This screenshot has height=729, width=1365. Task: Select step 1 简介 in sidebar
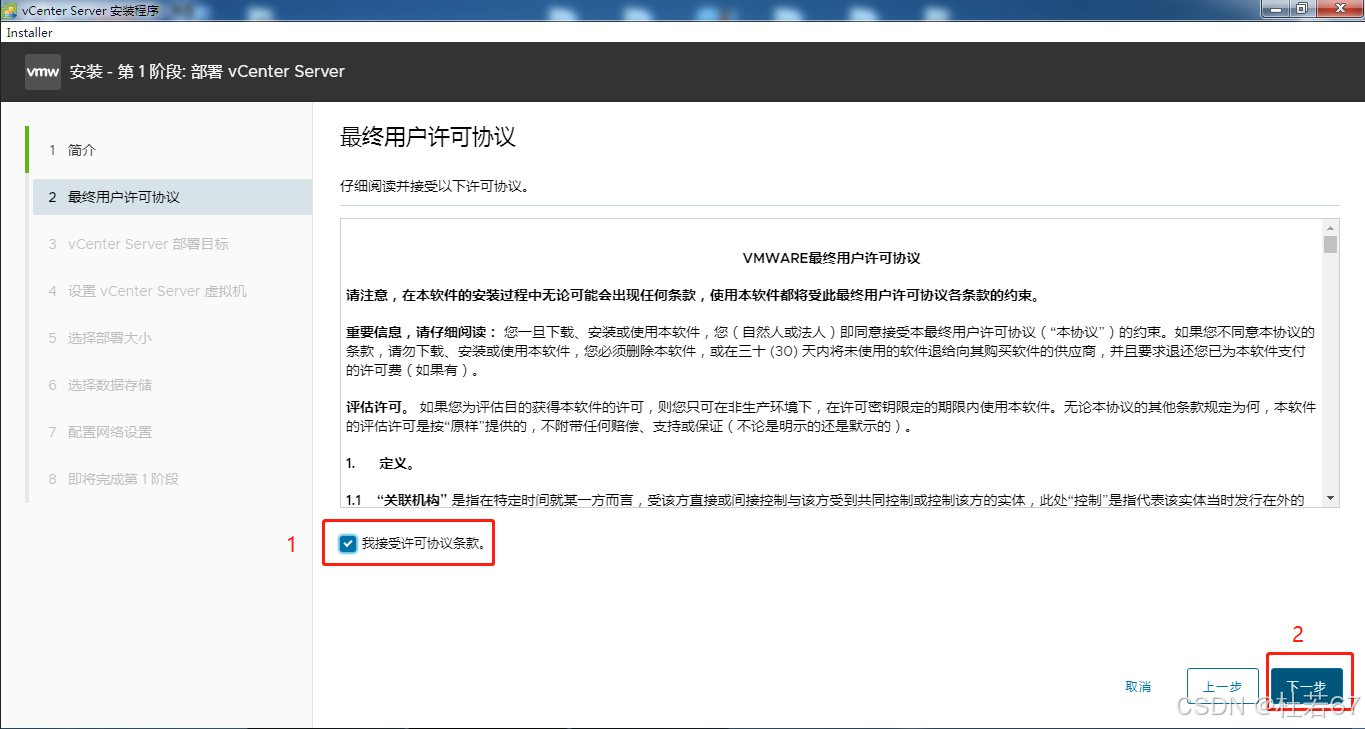[170, 150]
